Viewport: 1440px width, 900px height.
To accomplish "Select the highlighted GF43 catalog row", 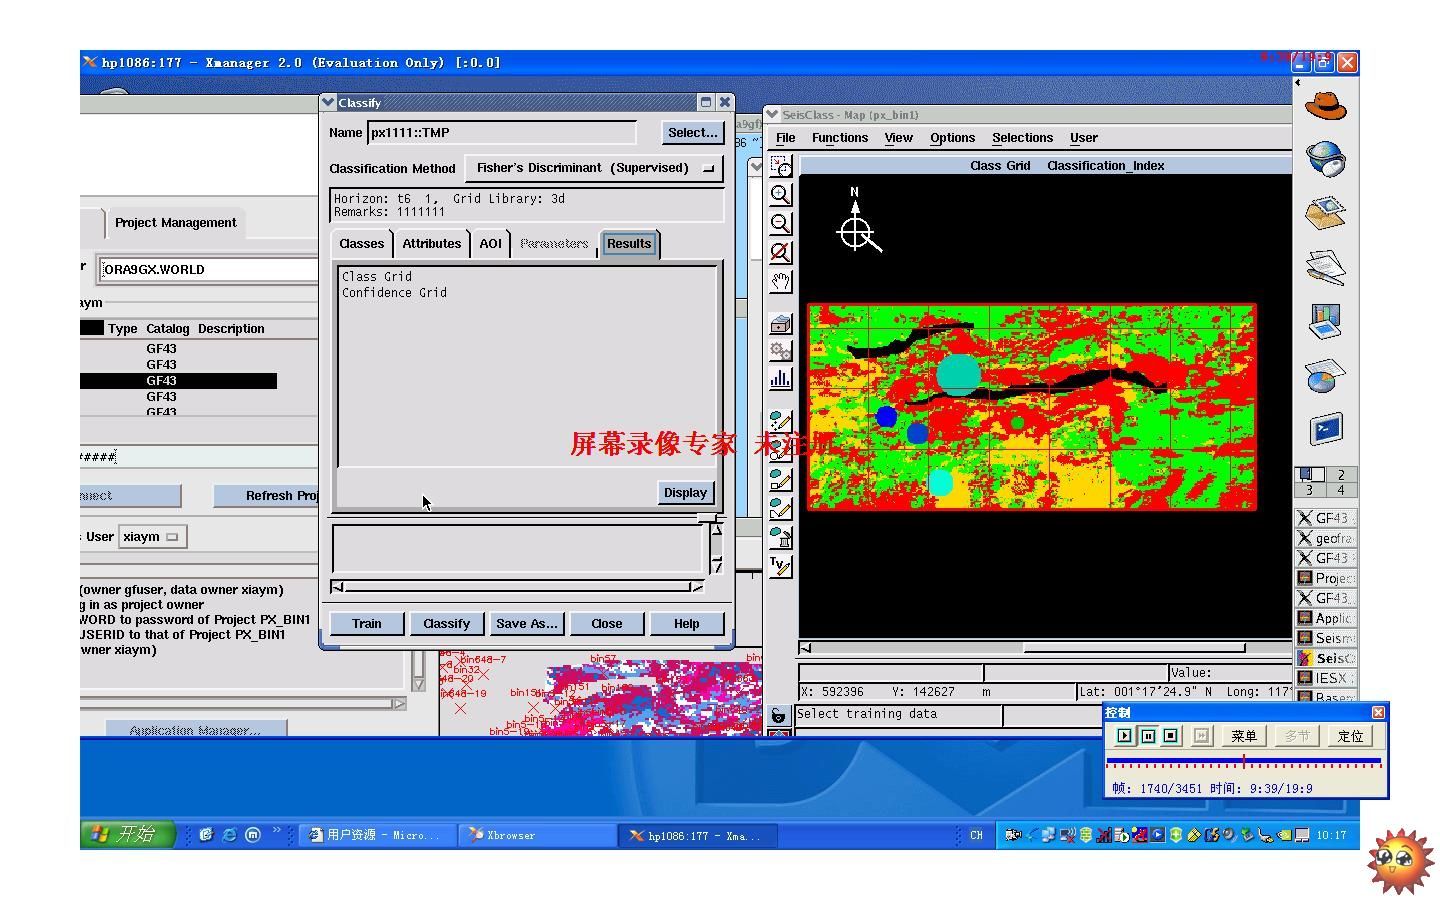I will [x=178, y=381].
